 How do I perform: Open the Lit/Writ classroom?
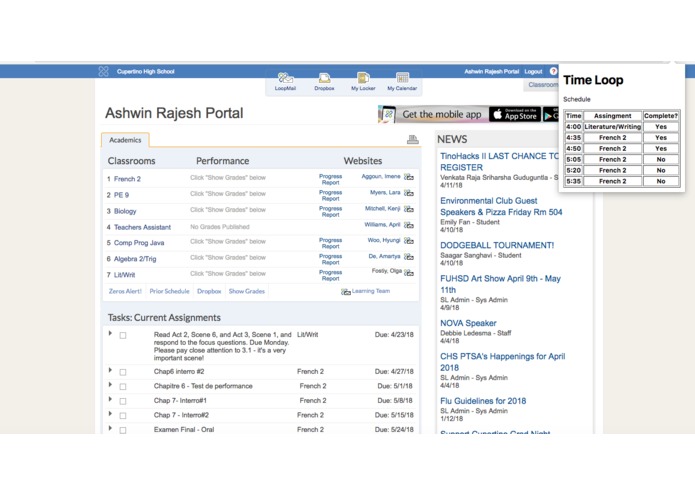tap(125, 275)
